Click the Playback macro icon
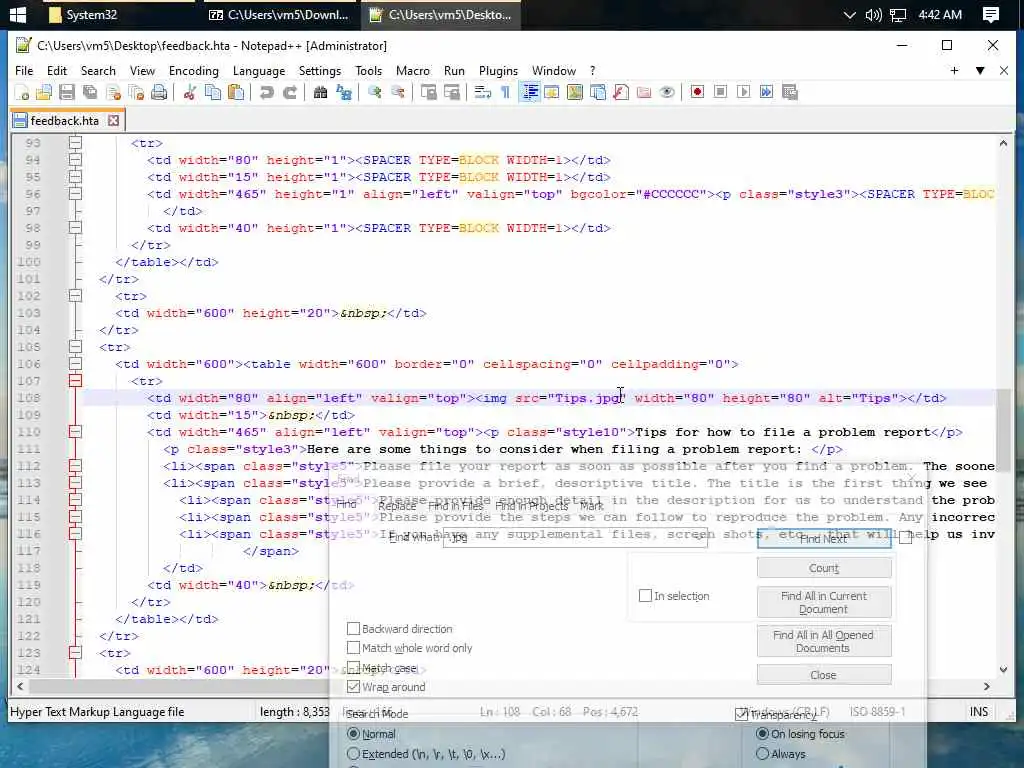 [x=743, y=92]
